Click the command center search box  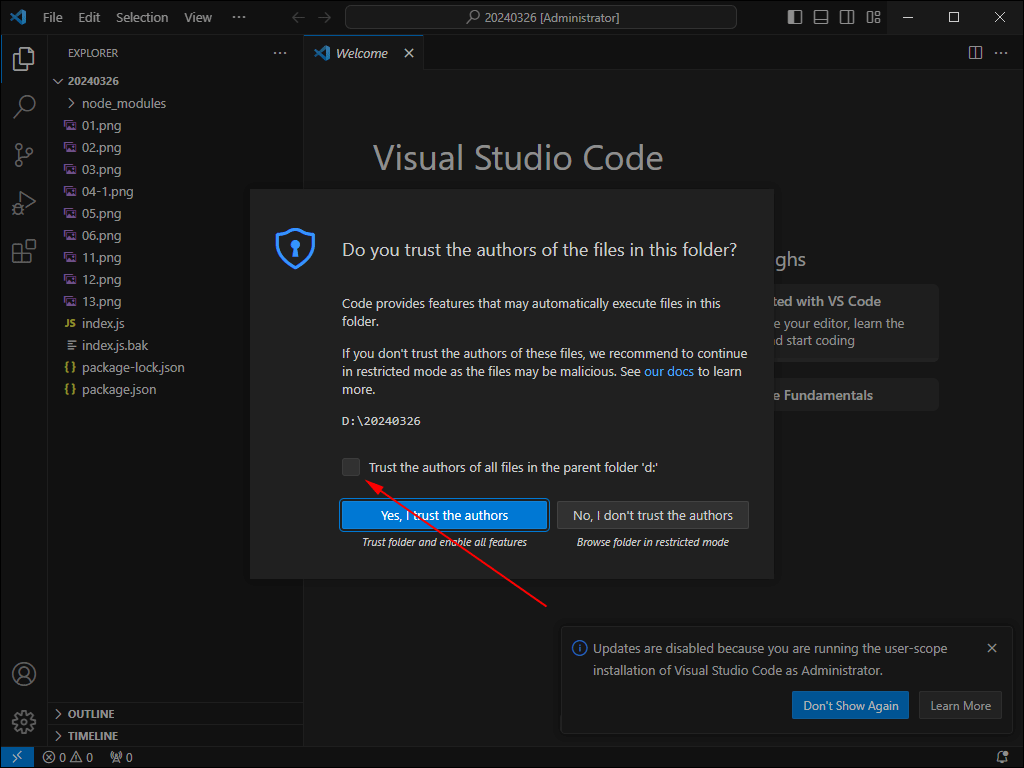(541, 18)
